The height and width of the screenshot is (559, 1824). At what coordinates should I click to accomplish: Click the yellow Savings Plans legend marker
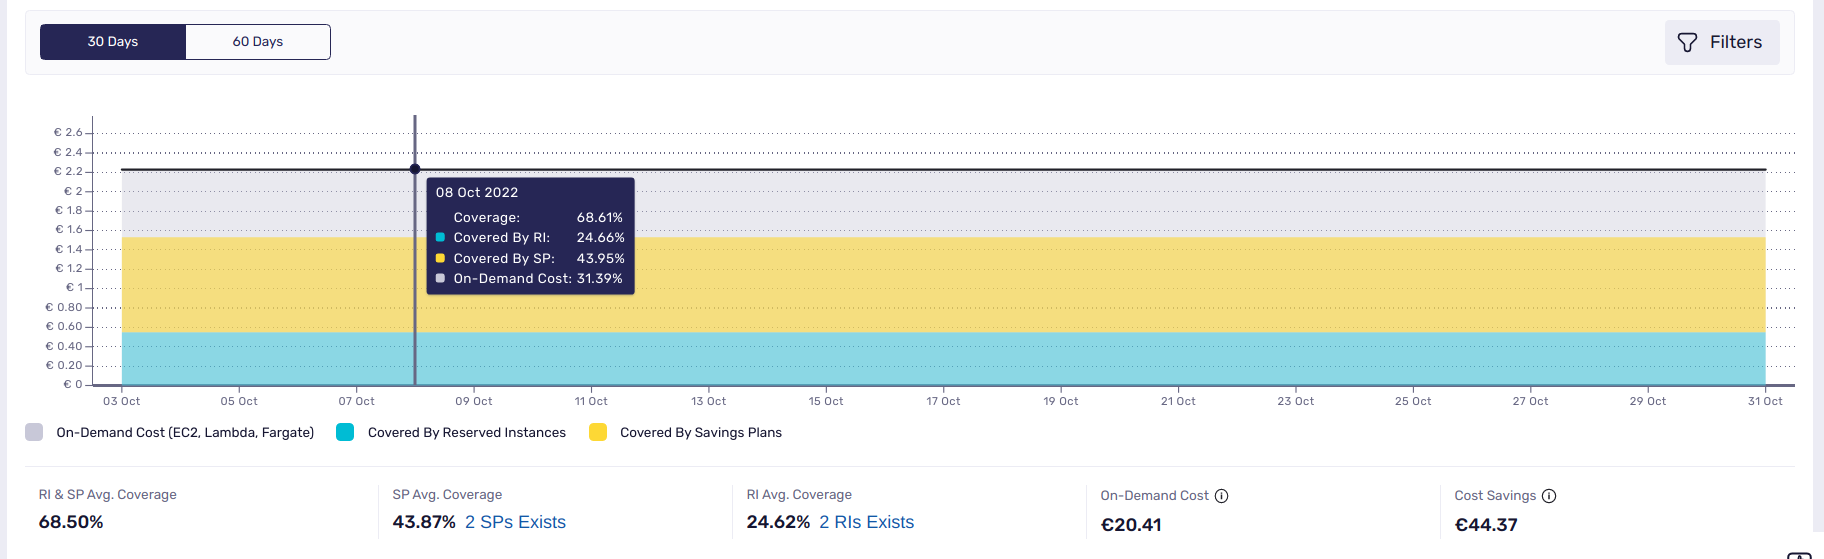(598, 432)
